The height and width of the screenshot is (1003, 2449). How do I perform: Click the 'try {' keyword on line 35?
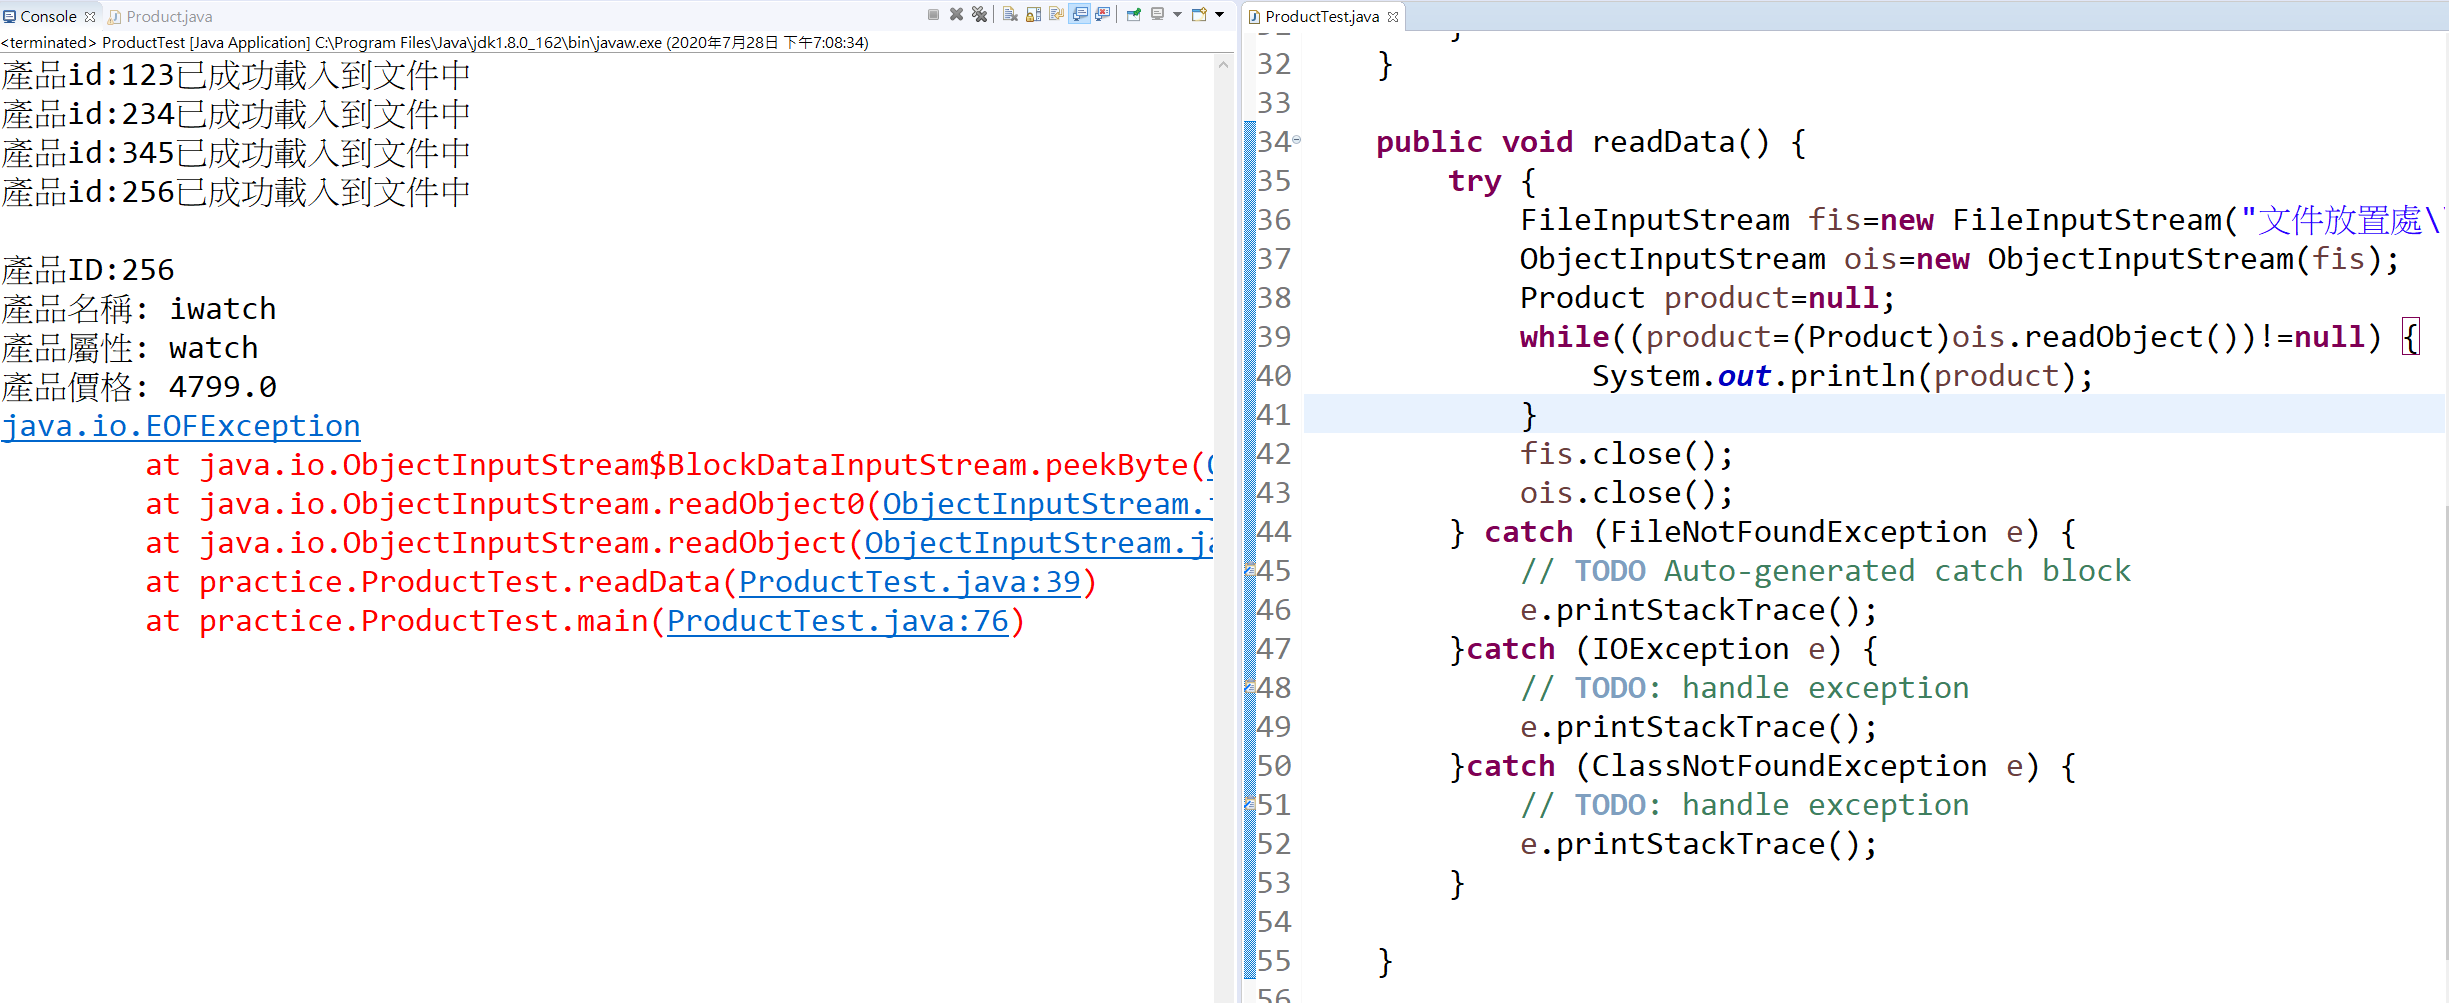point(1492,181)
